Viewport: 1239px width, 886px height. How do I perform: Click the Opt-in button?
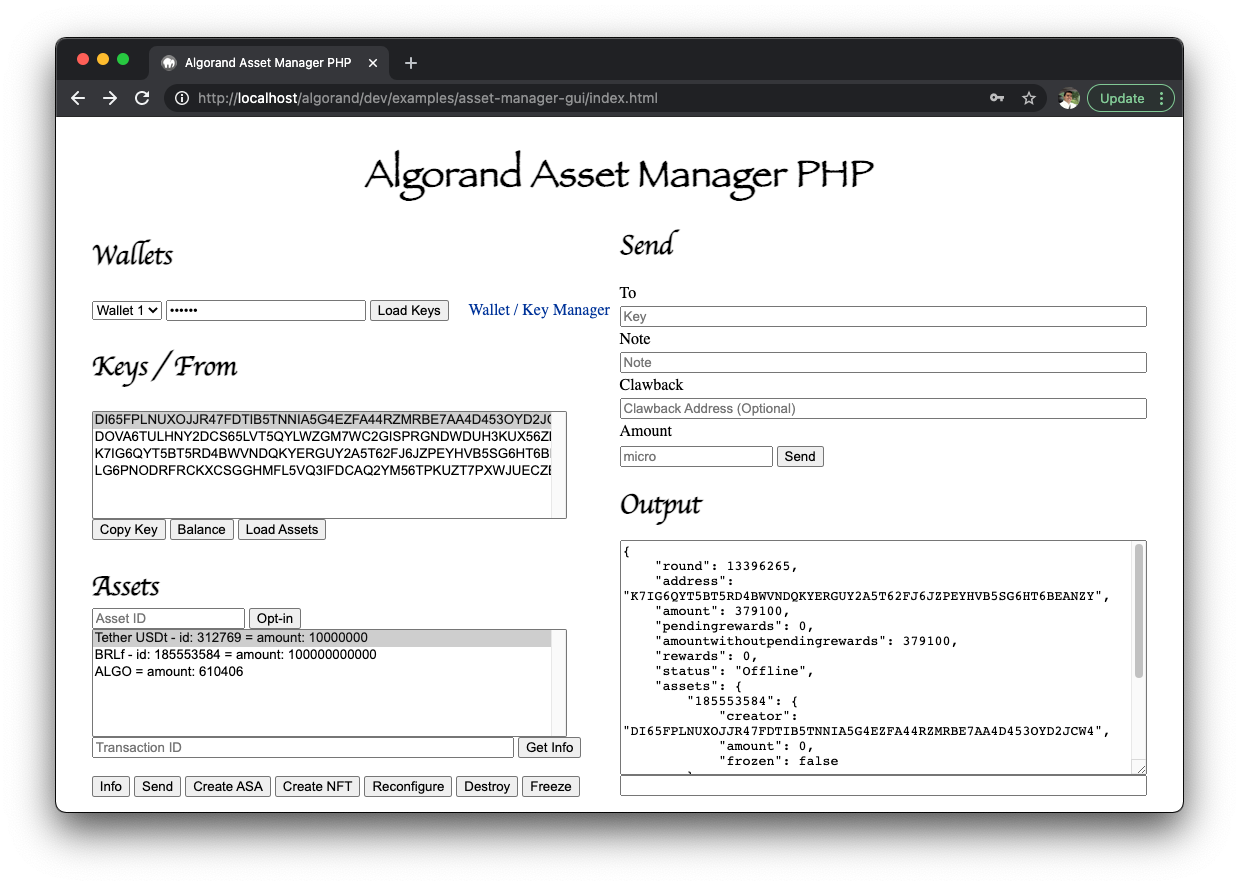(x=275, y=619)
